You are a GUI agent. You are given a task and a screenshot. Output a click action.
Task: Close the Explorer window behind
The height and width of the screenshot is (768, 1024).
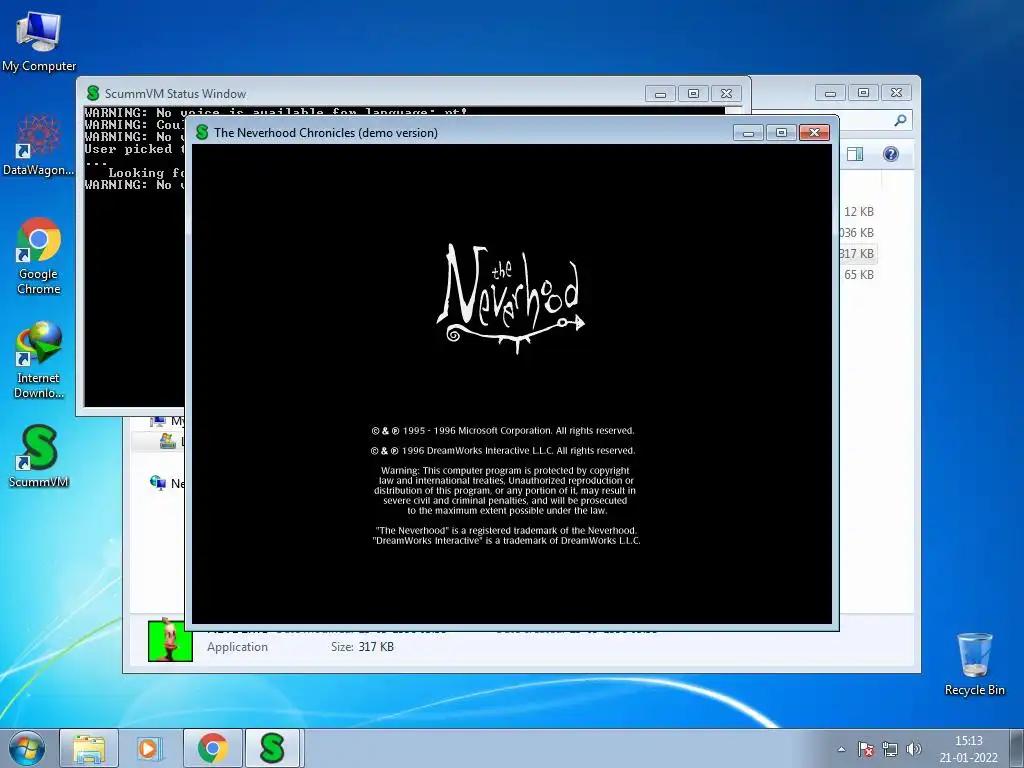tap(897, 93)
